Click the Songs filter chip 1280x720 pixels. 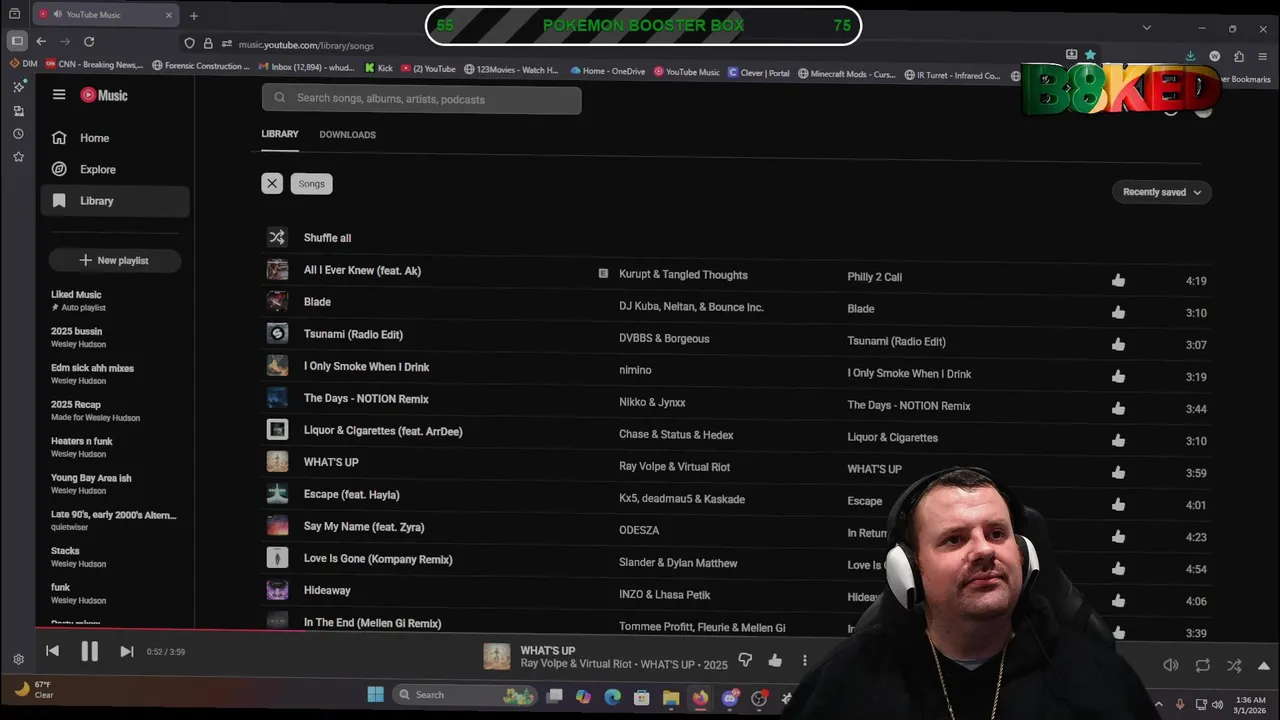pyautogui.click(x=311, y=184)
